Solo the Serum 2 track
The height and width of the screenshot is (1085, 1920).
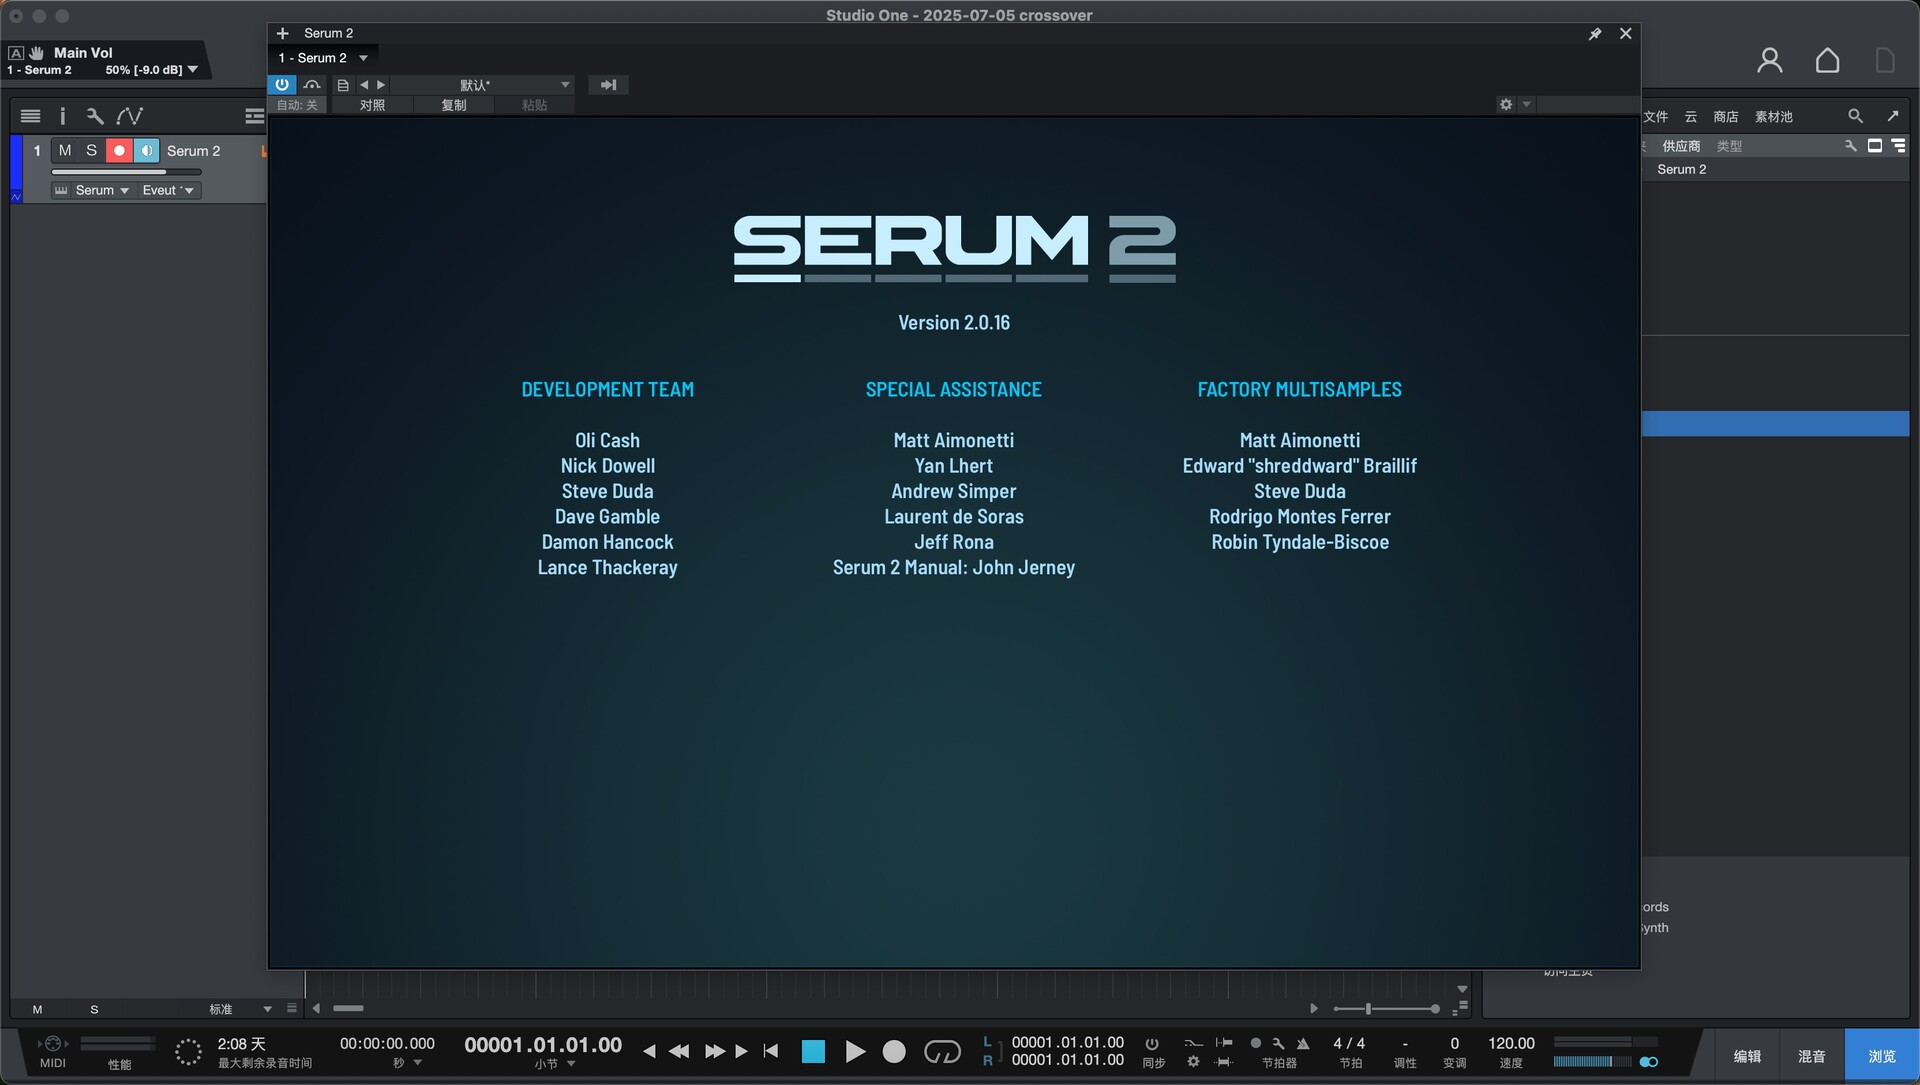pyautogui.click(x=91, y=150)
